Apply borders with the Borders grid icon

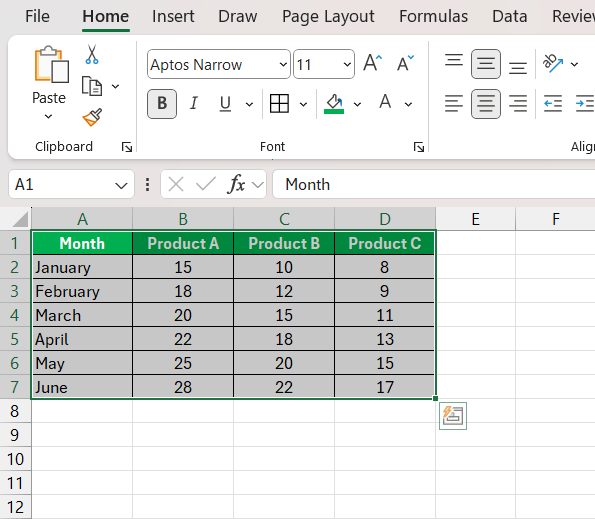click(x=279, y=104)
